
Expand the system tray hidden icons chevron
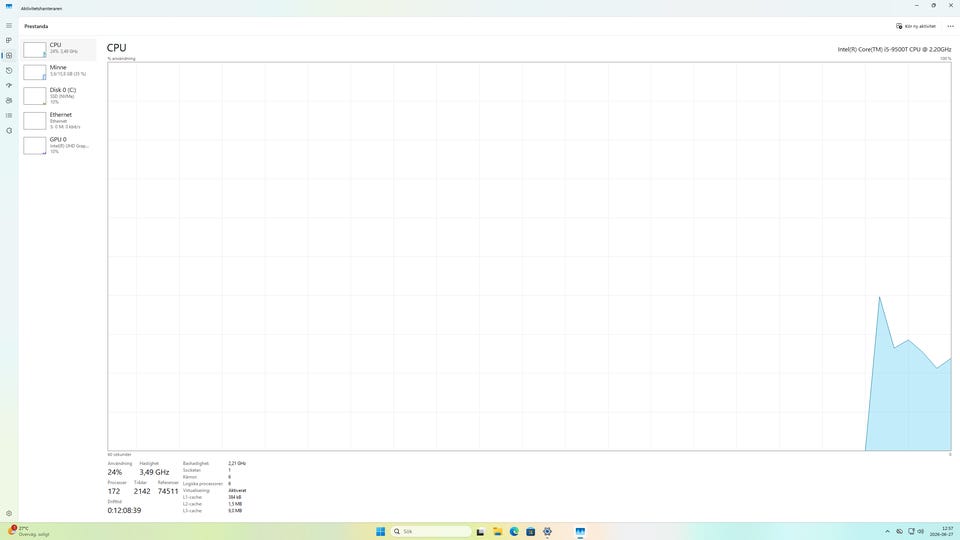[887, 531]
